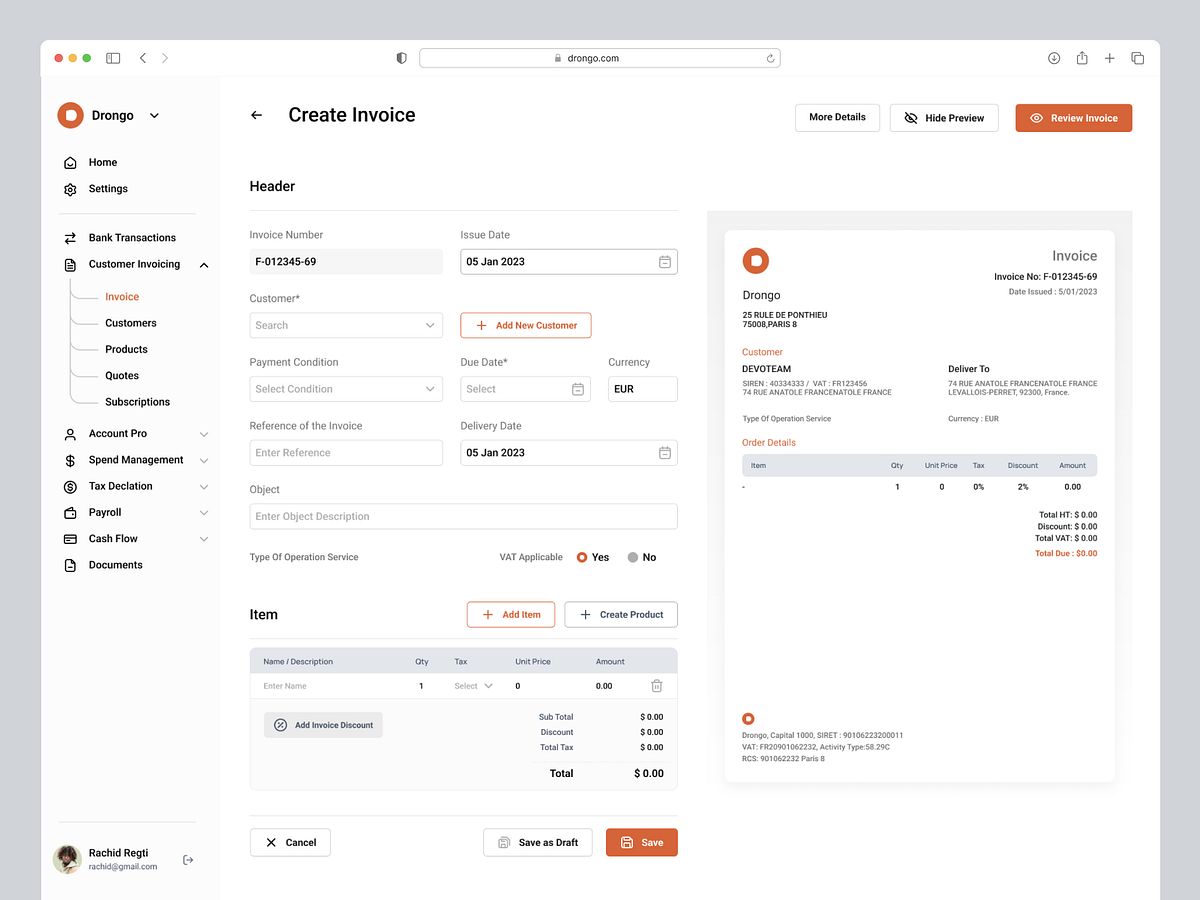Click the trash icon on the item row
This screenshot has width=1200, height=900.
click(657, 686)
